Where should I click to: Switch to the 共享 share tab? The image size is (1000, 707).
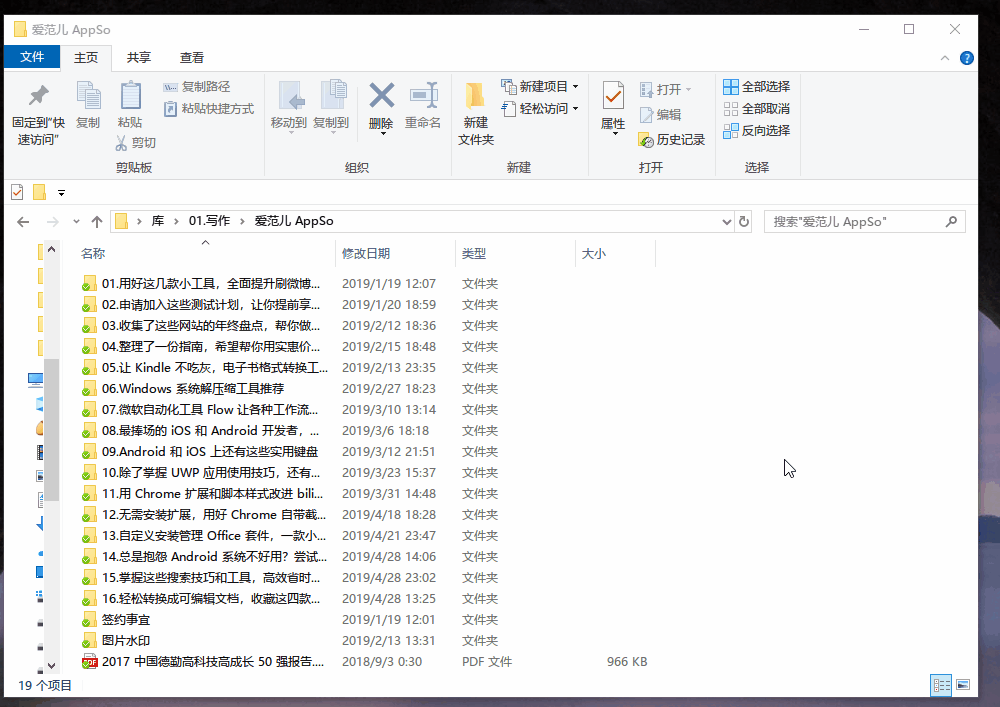138,57
